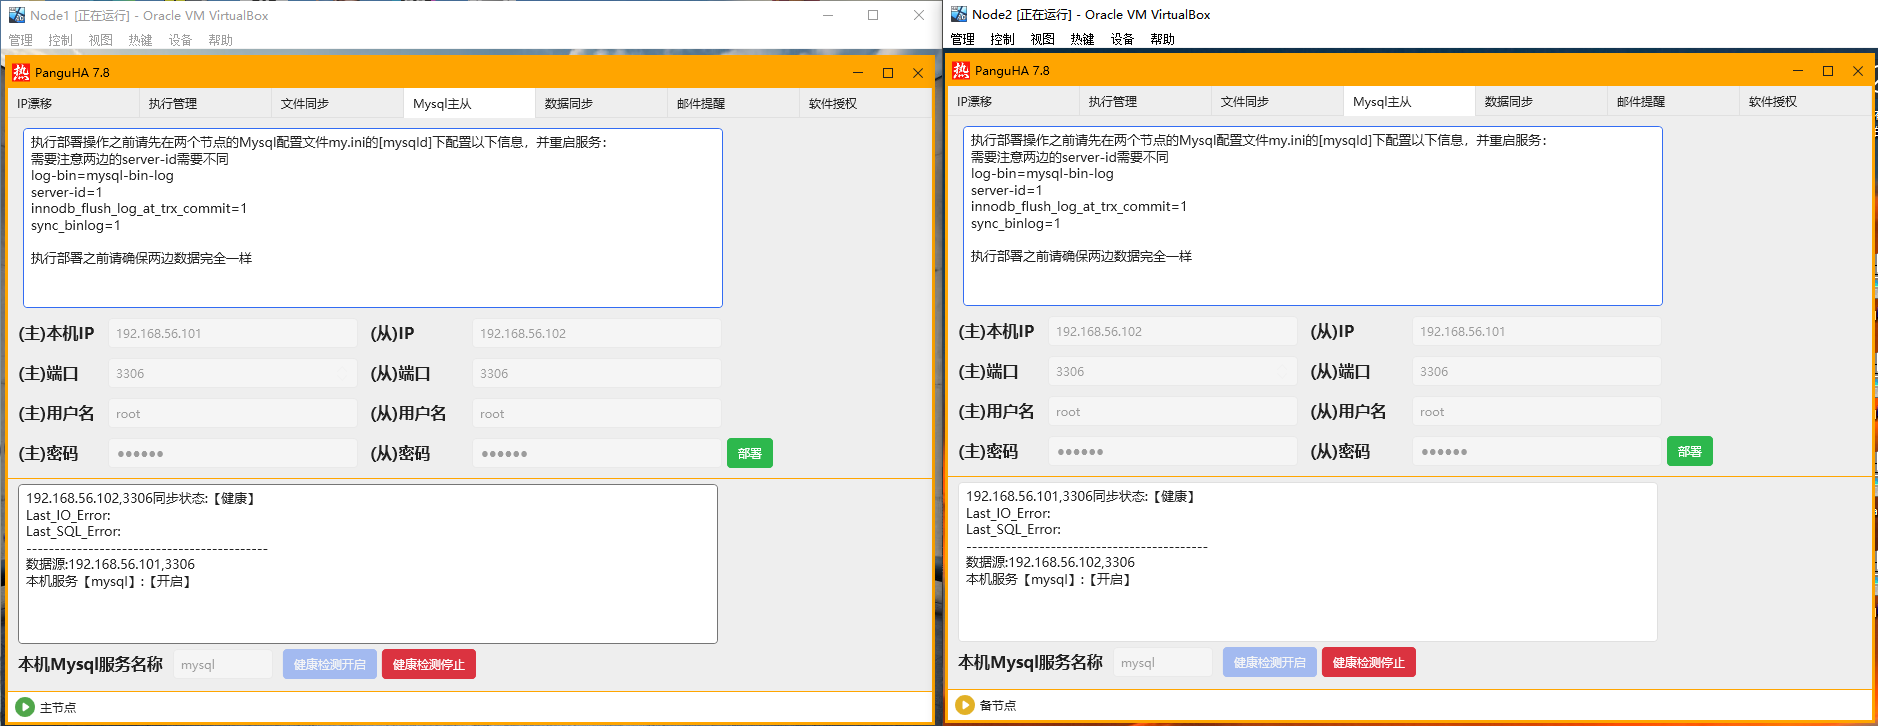Open 管理 menu in Node2 VirtualBox window
Image resolution: width=1878 pixels, height=726 pixels.
point(963,39)
